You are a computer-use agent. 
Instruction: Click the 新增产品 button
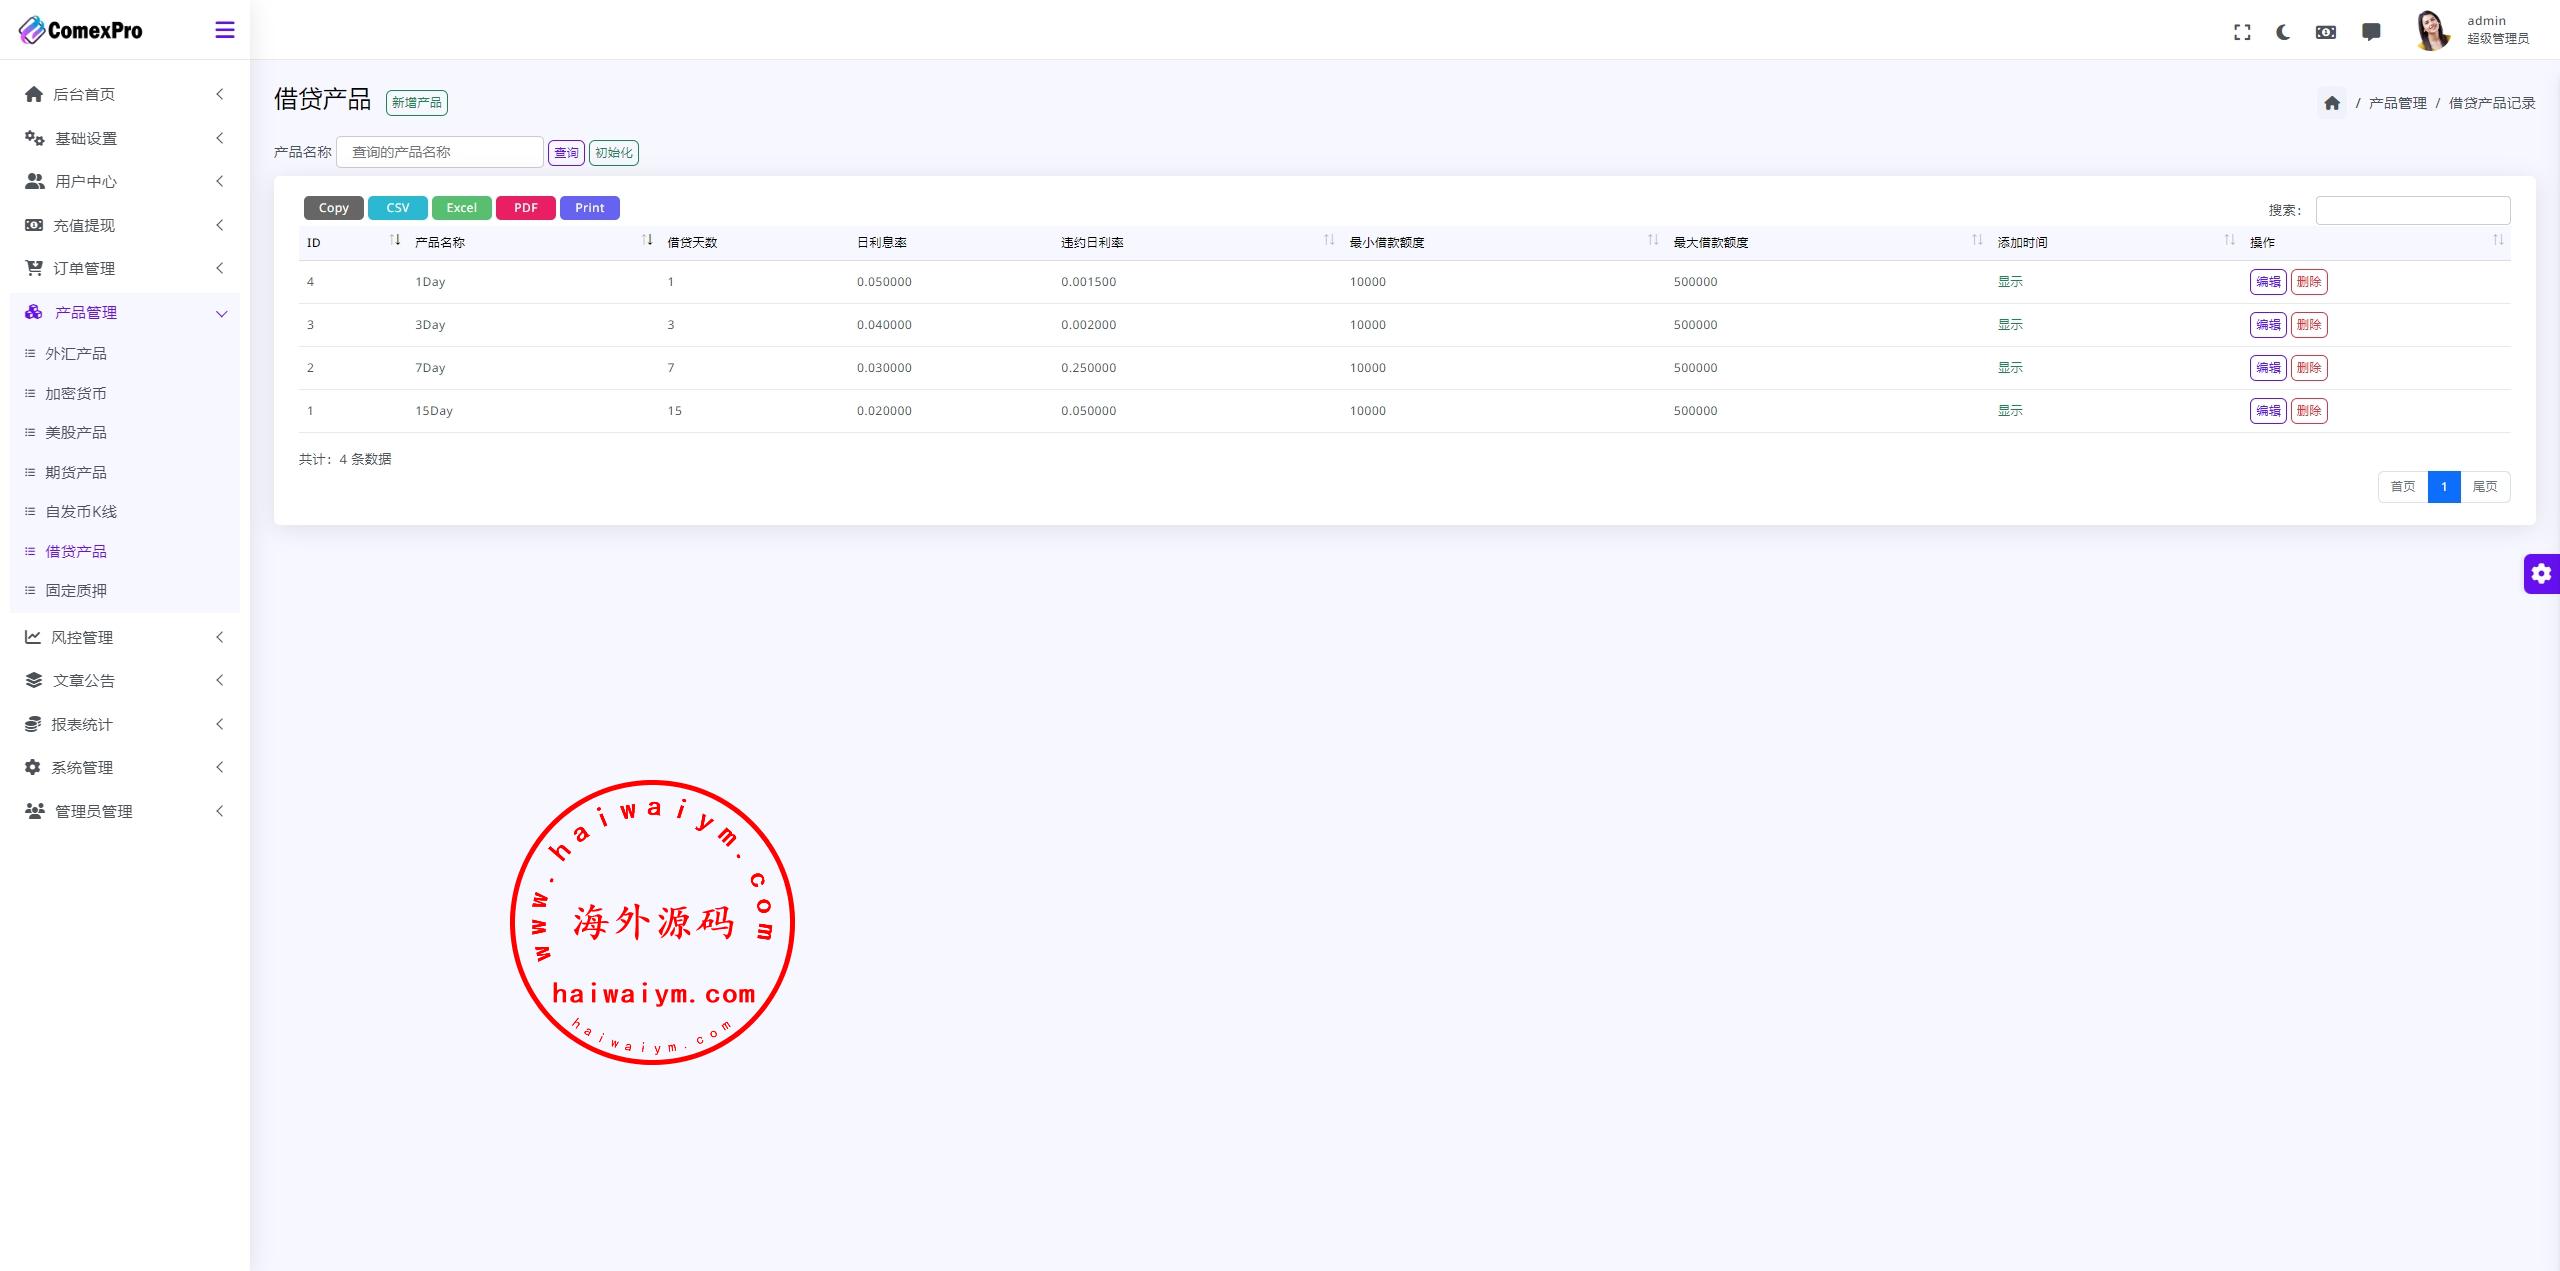(x=416, y=103)
